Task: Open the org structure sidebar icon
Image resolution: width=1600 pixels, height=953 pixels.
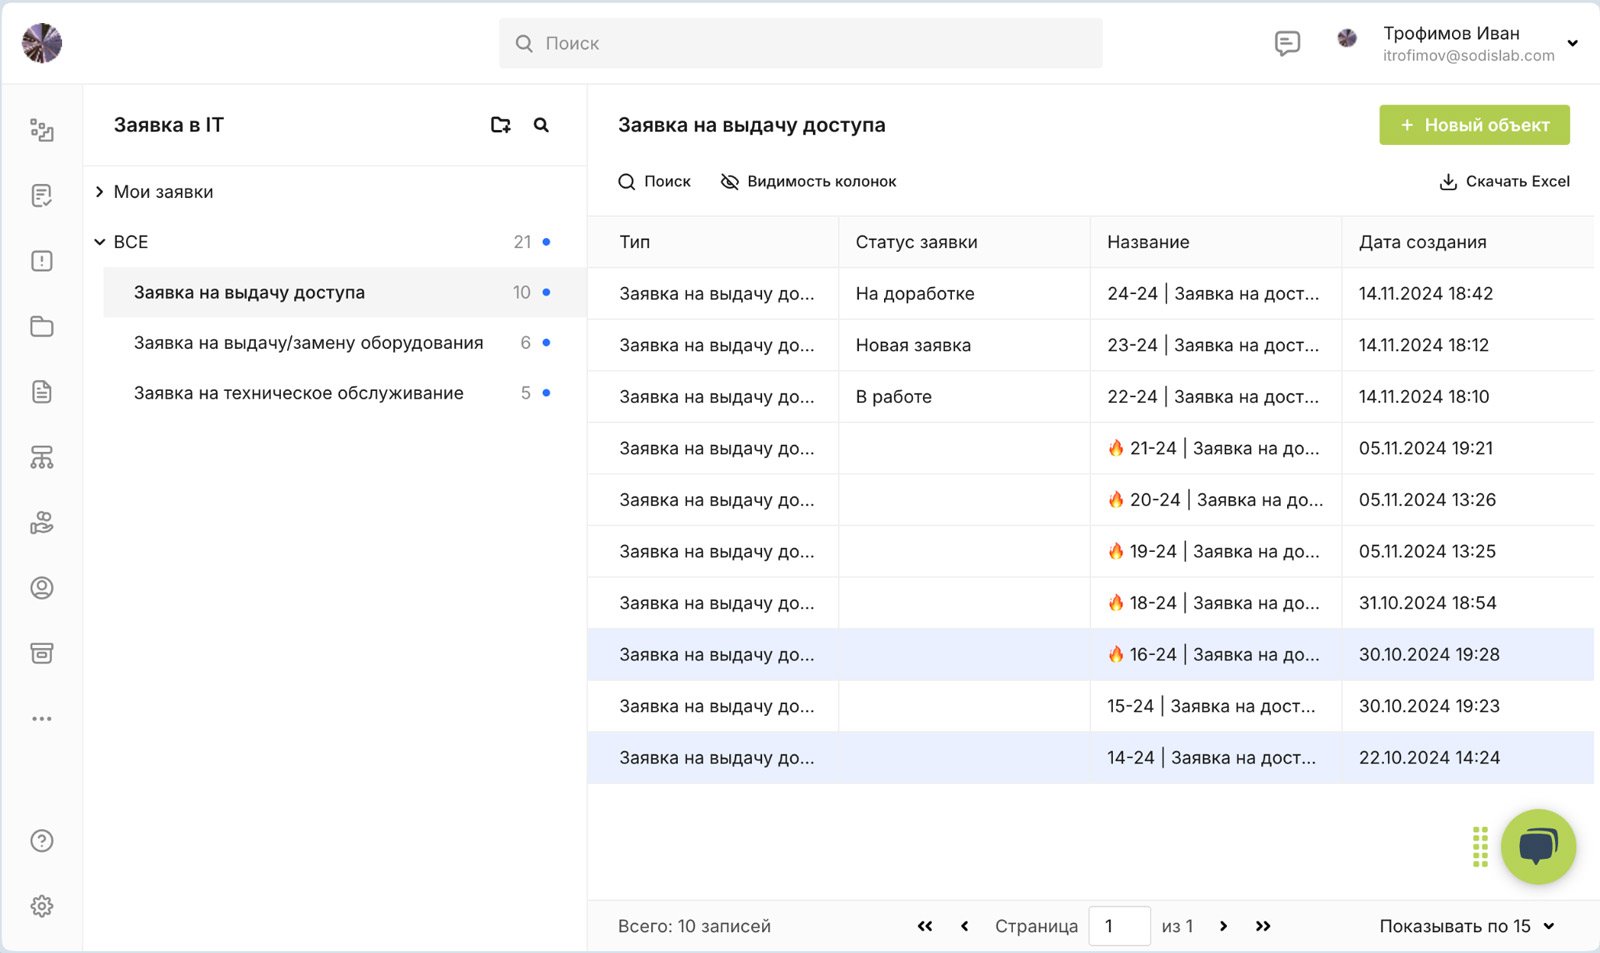Action: pyautogui.click(x=42, y=457)
